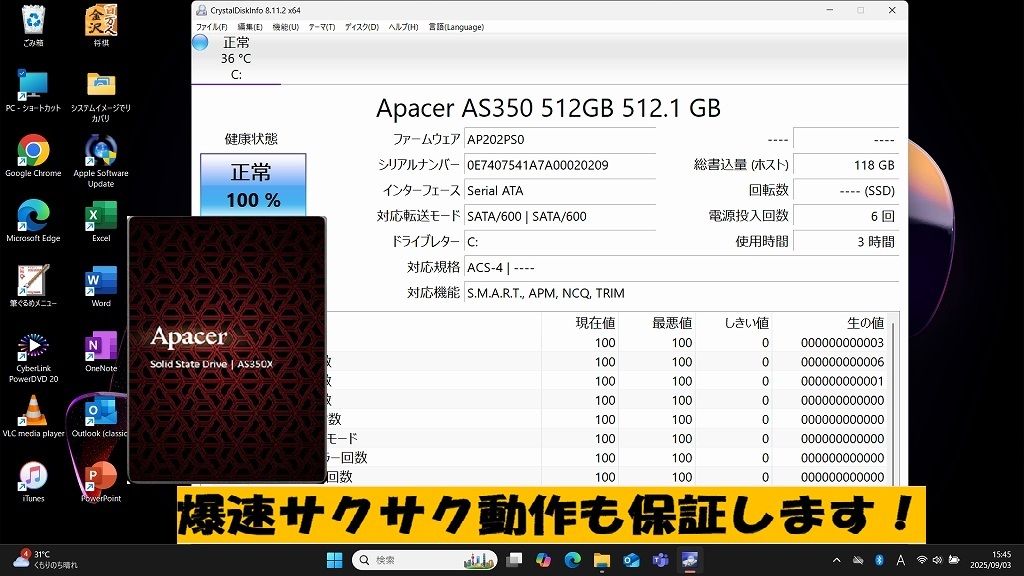Viewport: 1024px width, 576px height.
Task: Open the Windows Start button
Action: pos(334,560)
